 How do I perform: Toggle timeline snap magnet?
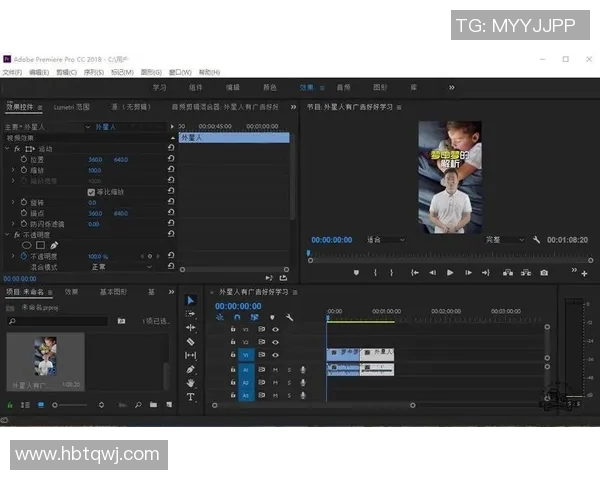(237, 317)
